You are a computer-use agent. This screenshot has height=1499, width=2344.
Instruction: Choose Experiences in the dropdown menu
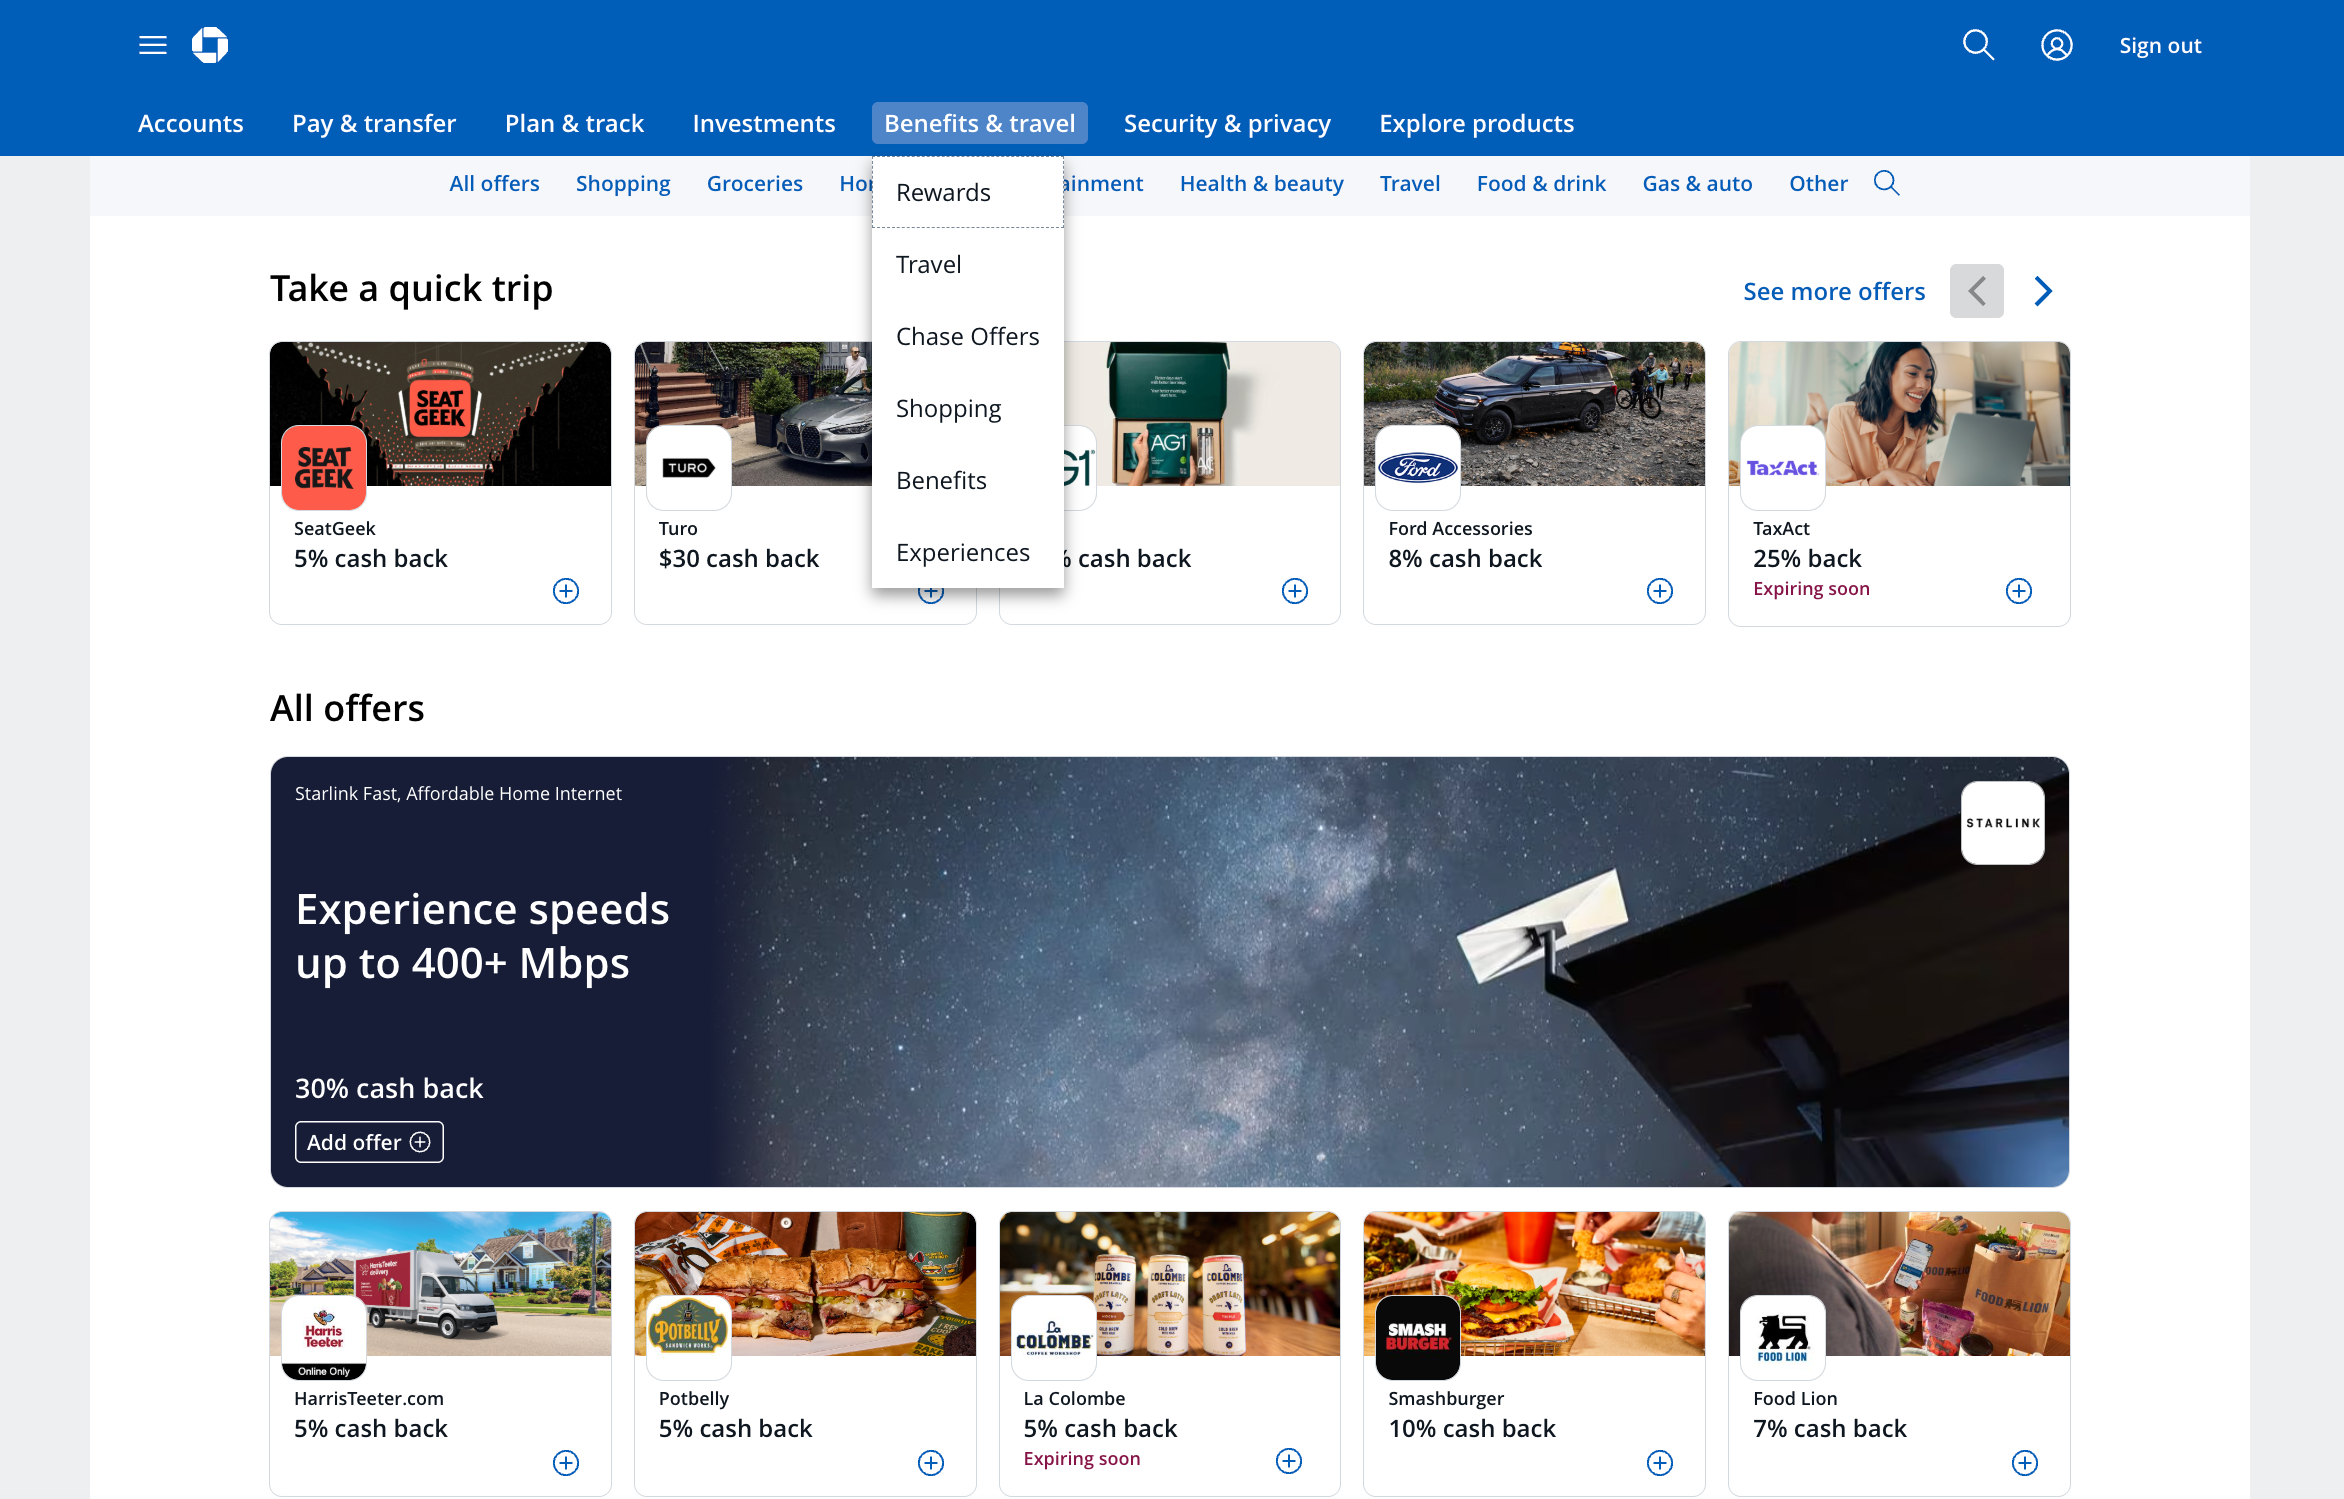(962, 553)
